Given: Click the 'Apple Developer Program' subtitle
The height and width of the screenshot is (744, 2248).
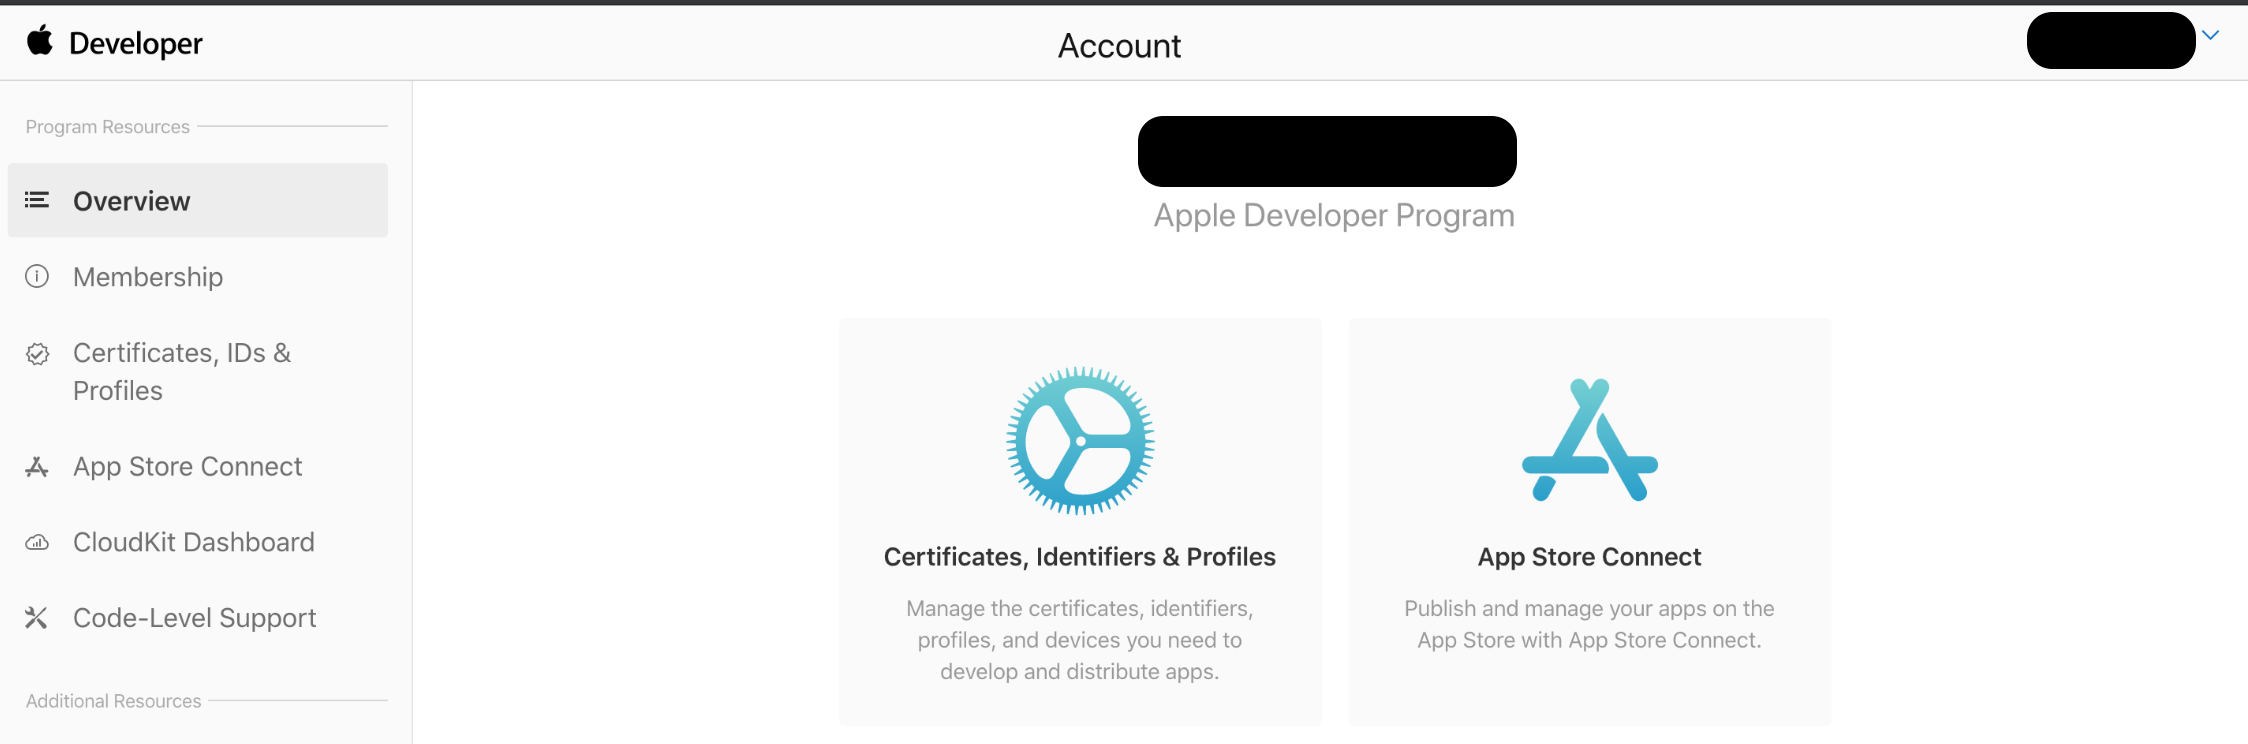Looking at the screenshot, I should 1334,216.
